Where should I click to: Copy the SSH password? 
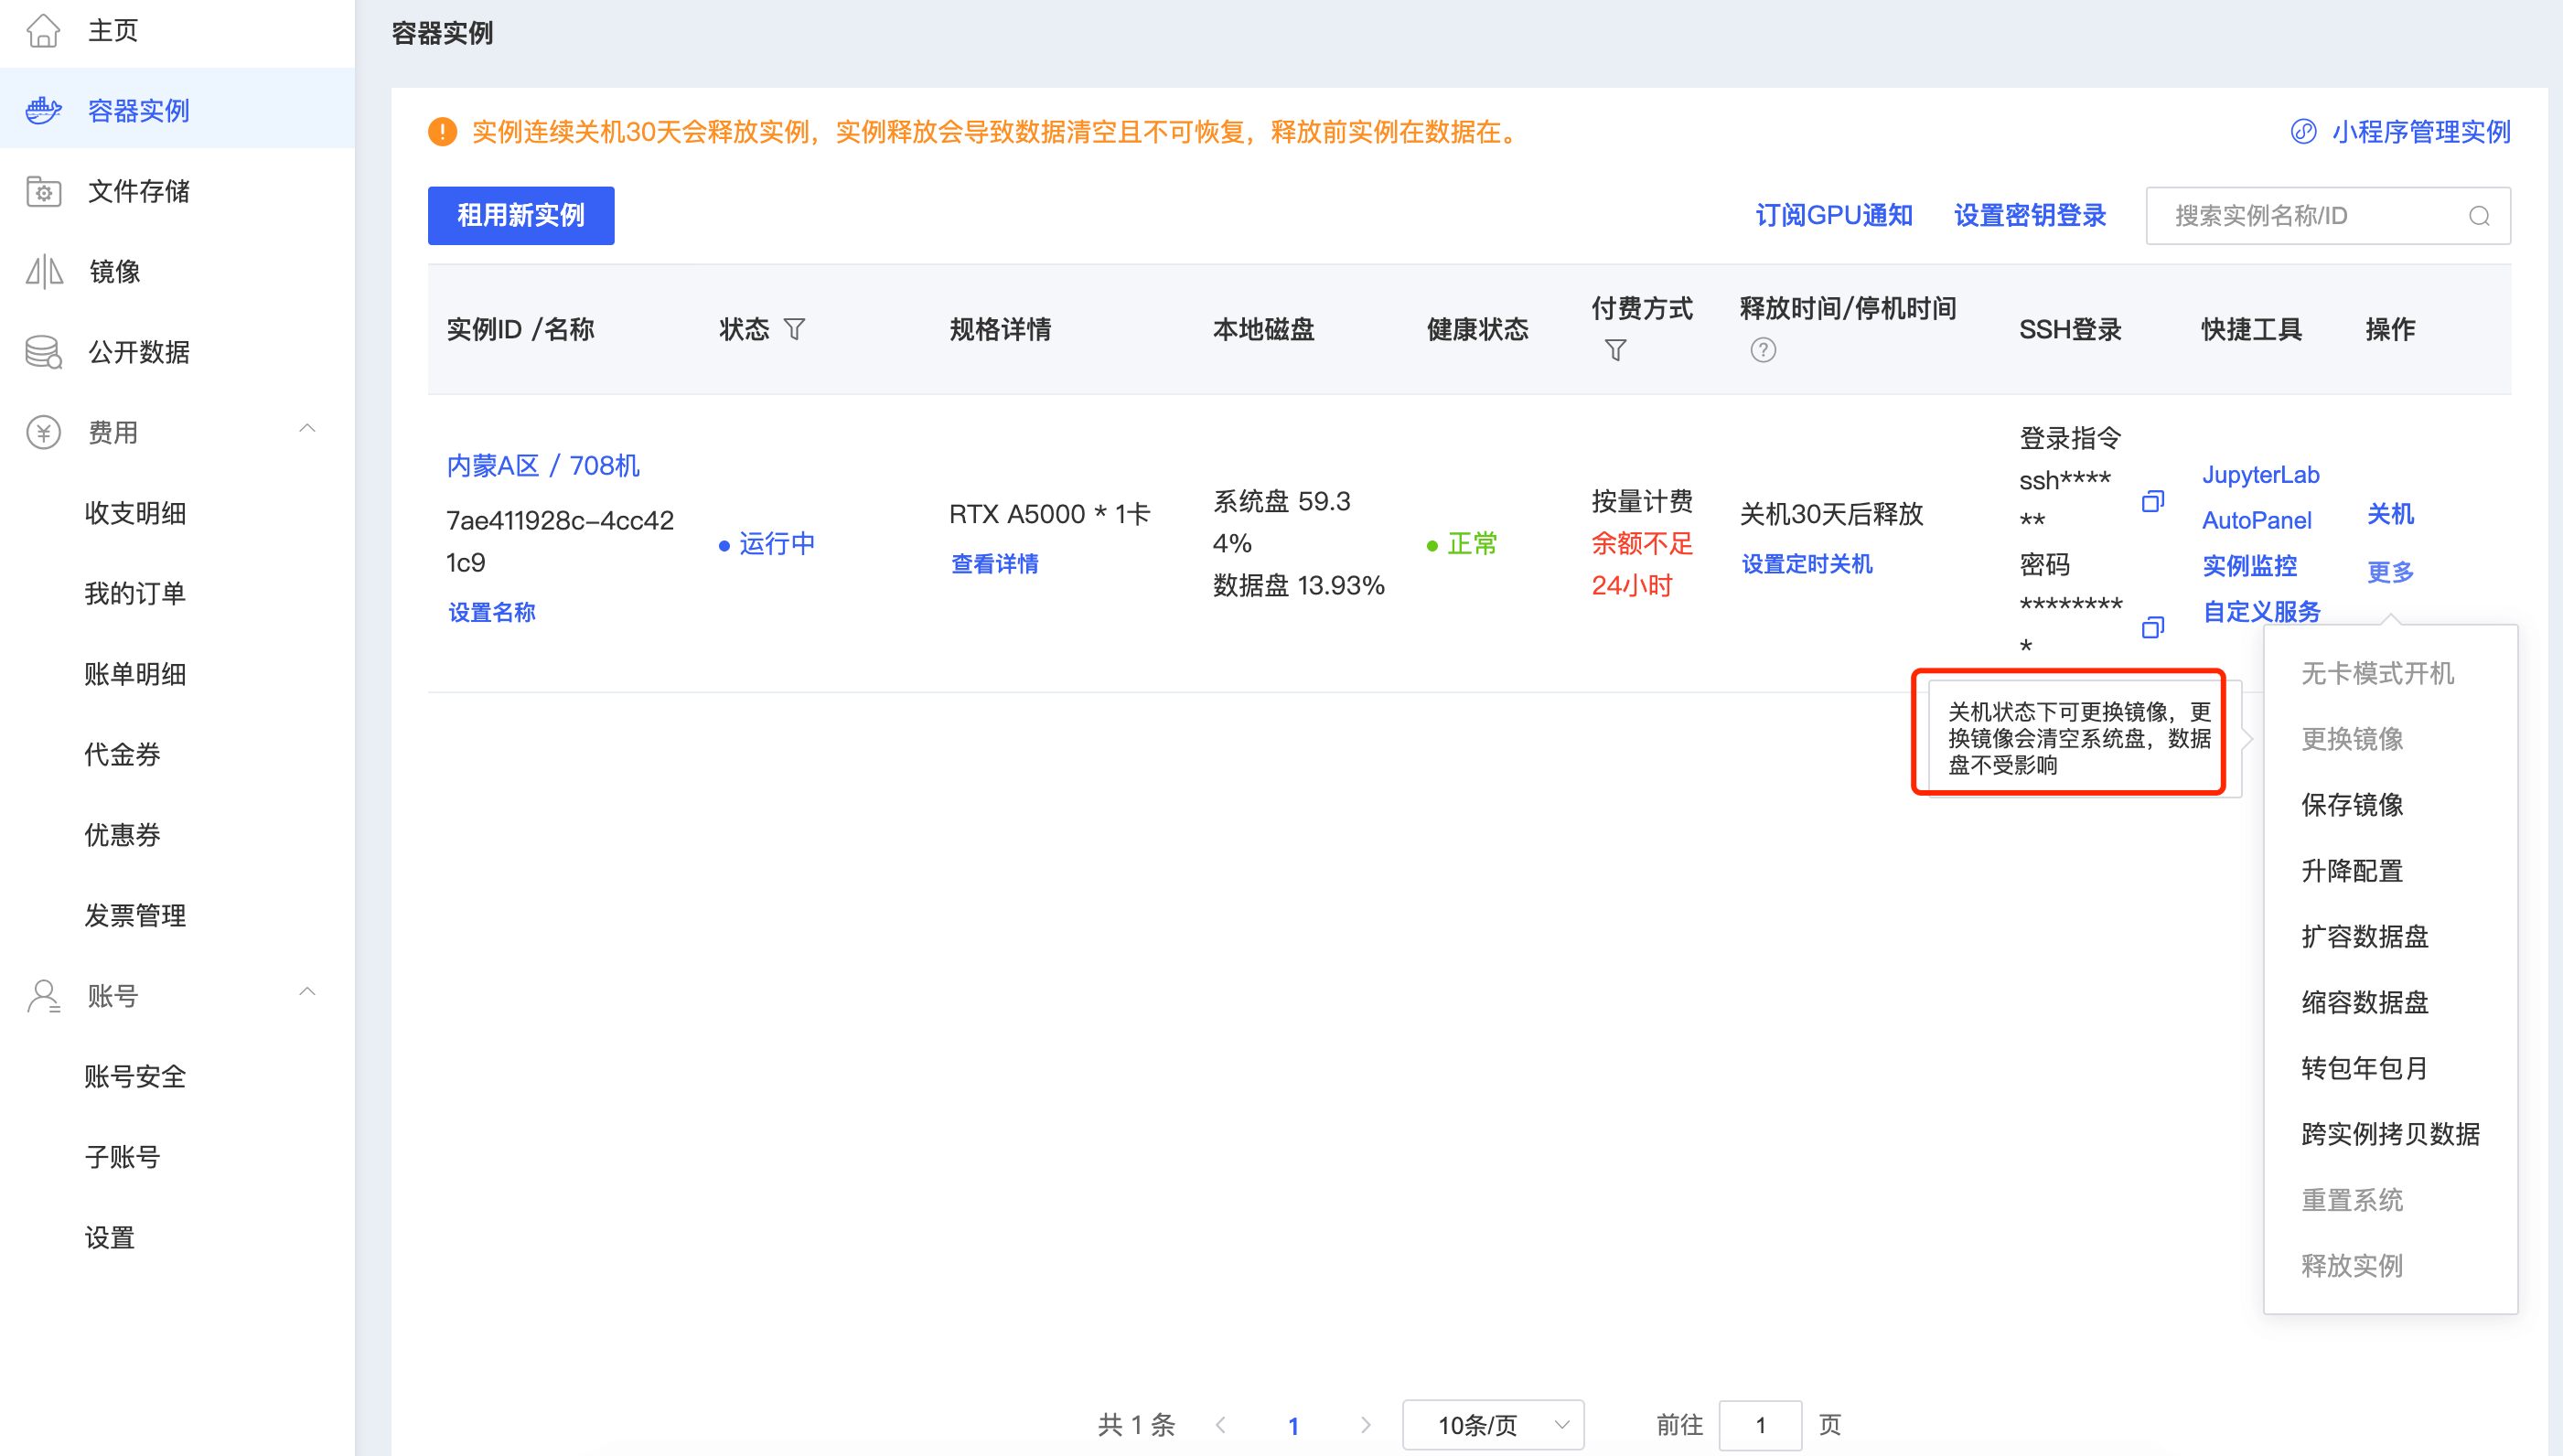(x=2152, y=627)
